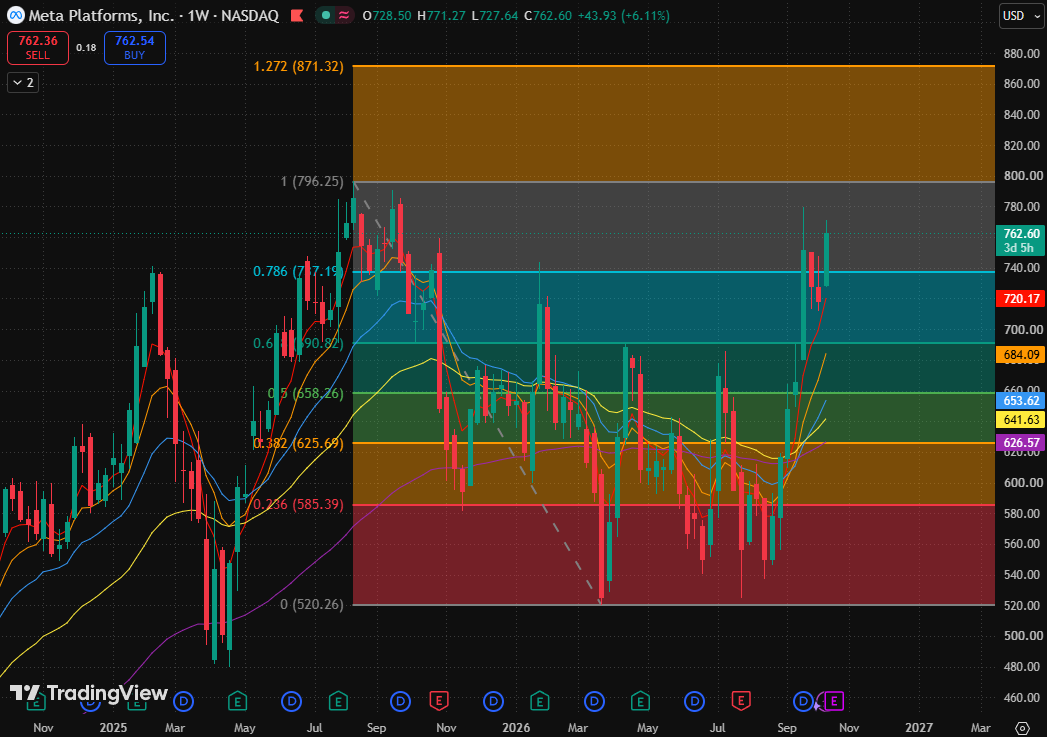Viewport: 1047px width, 737px height.
Task: Open the red earnings marker near Nov 2025
Action: (x=439, y=701)
